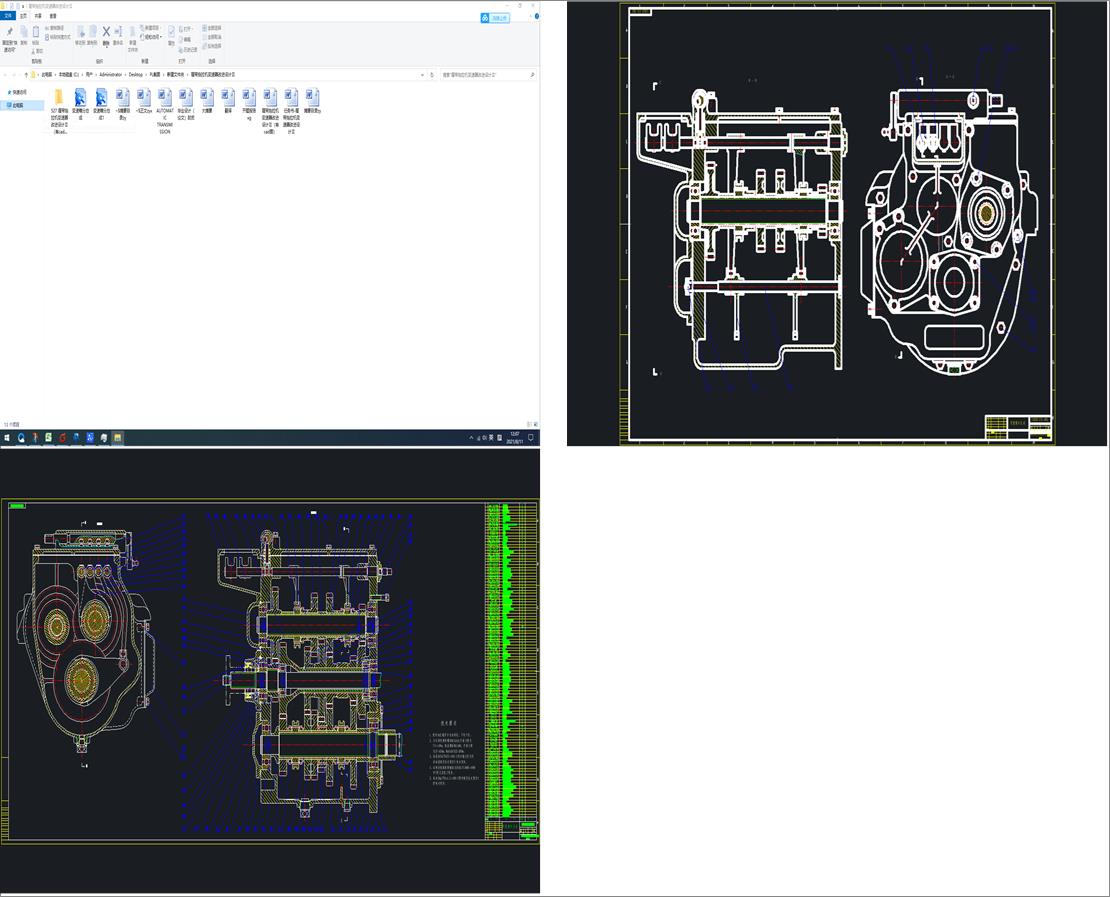Click Desktop in the address bar path

(x=135, y=74)
